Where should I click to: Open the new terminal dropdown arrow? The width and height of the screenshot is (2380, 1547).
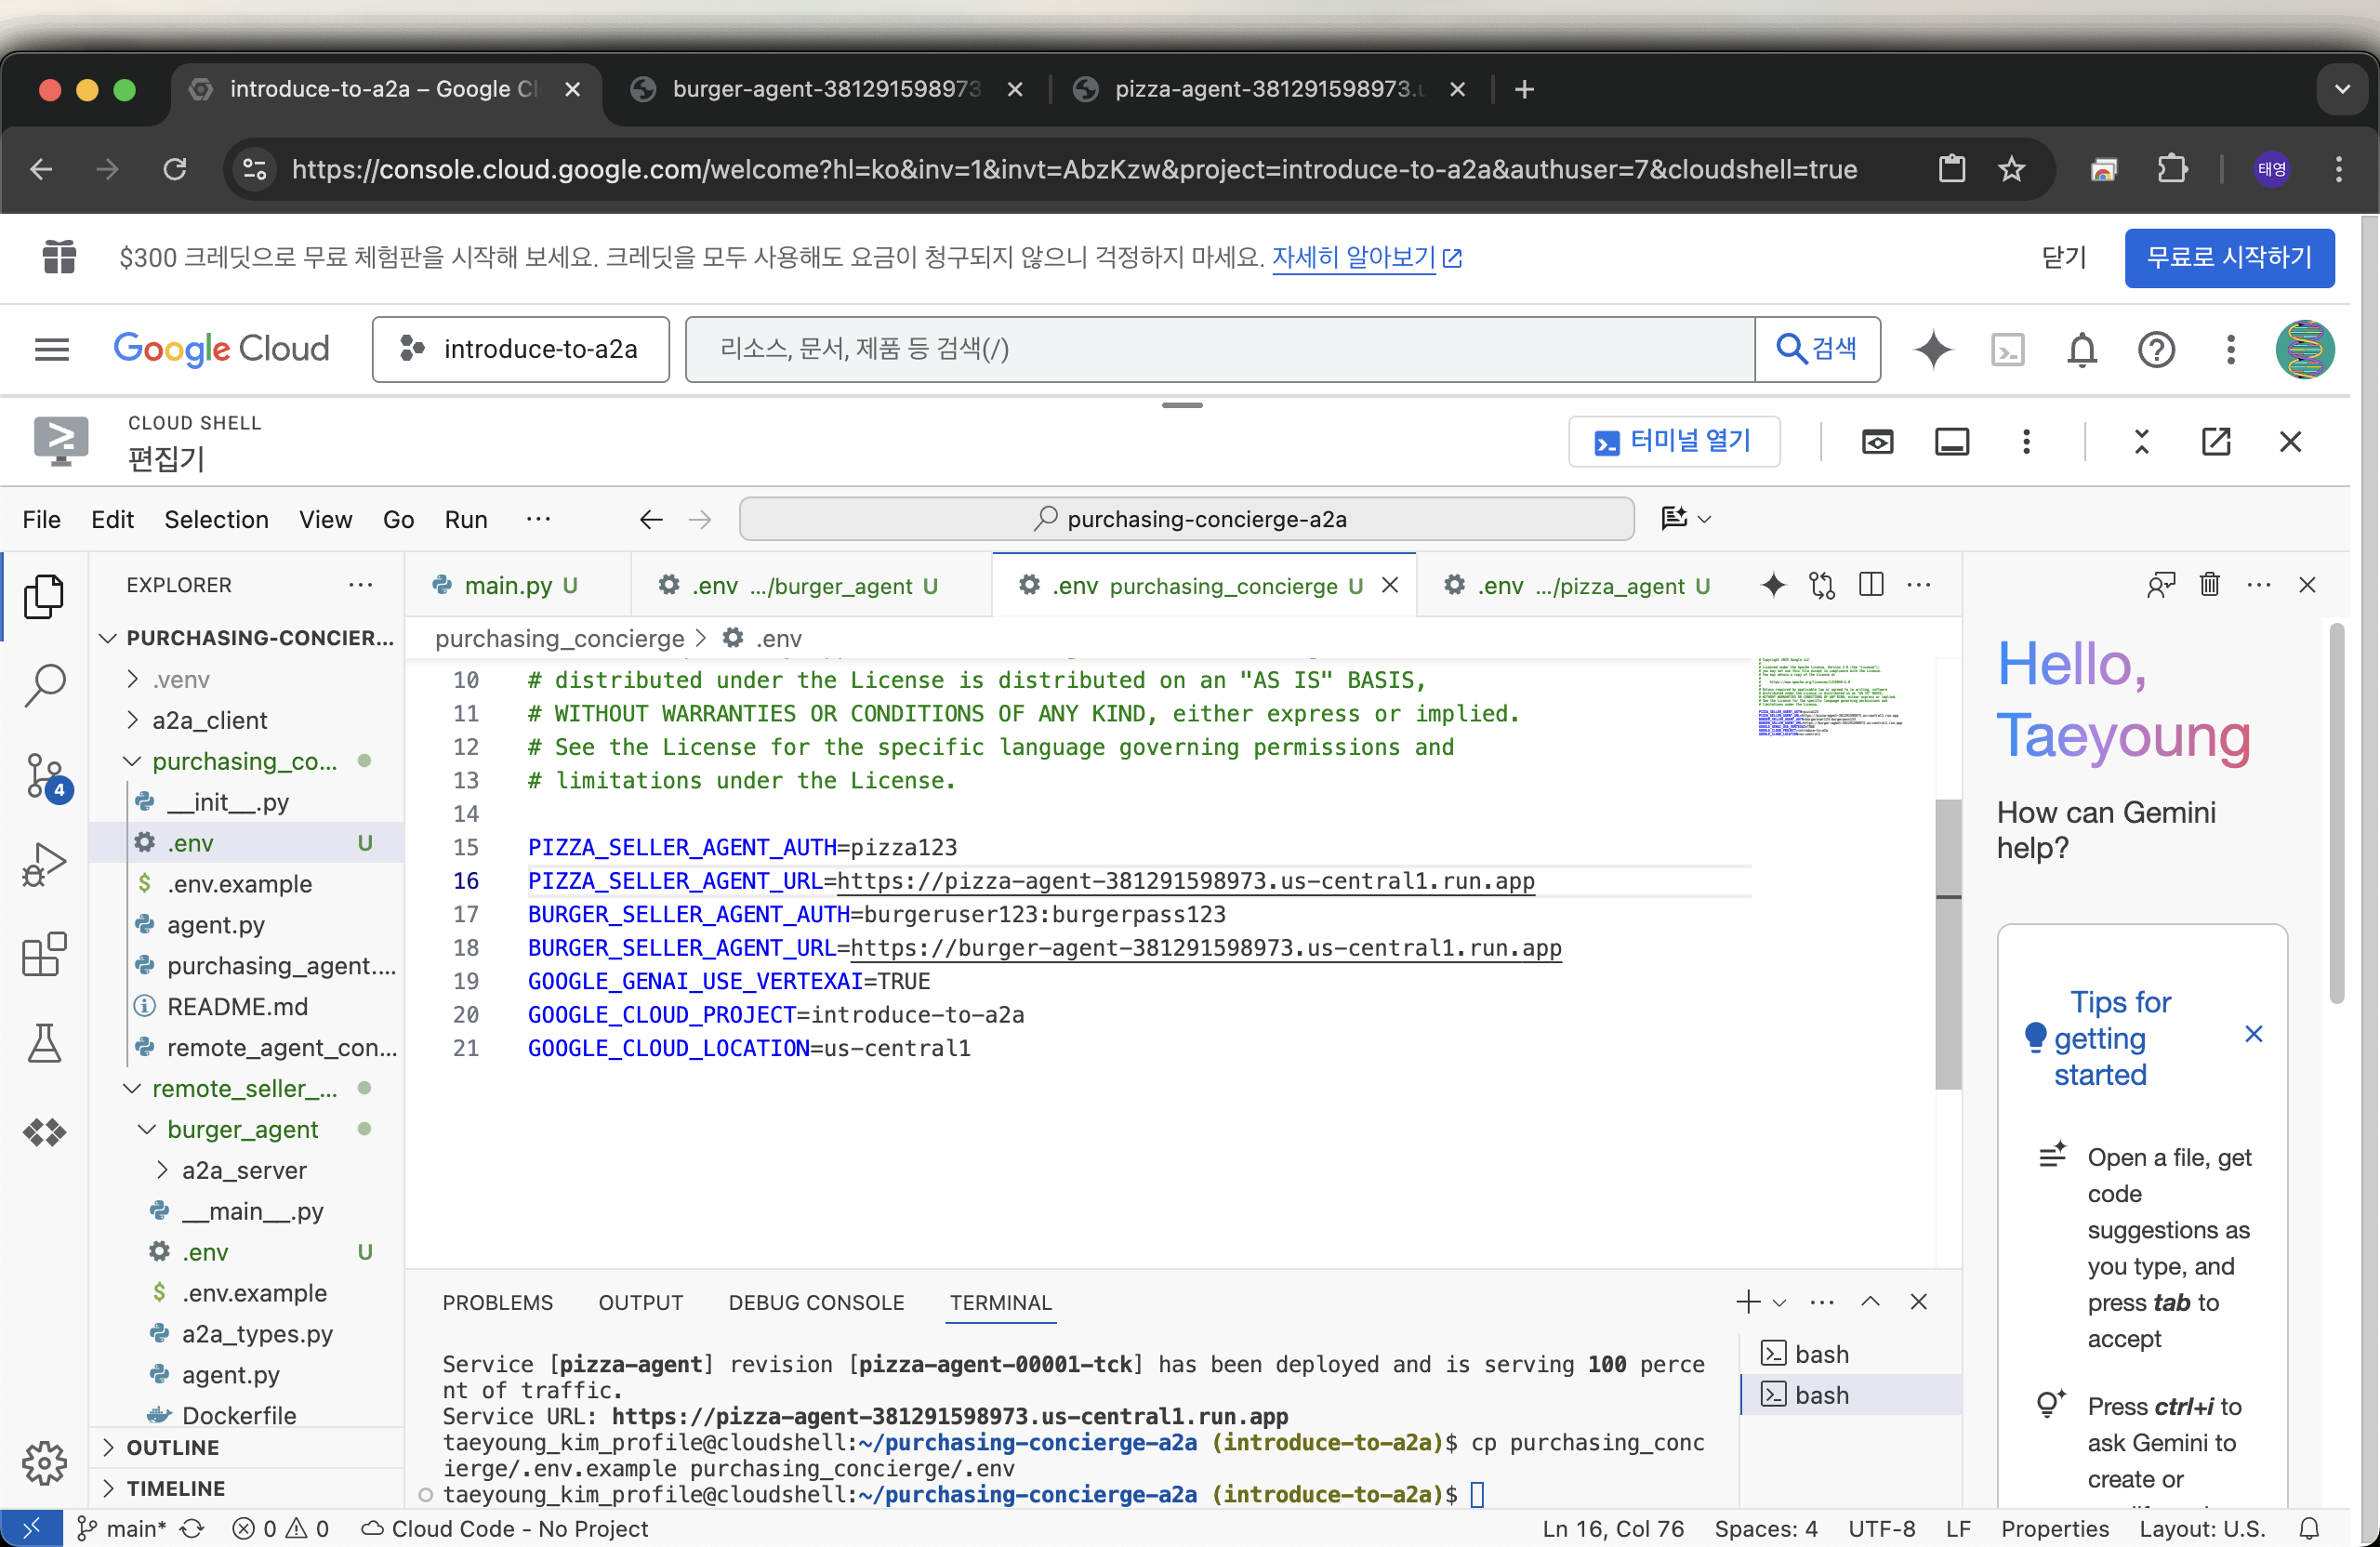pos(1779,1302)
